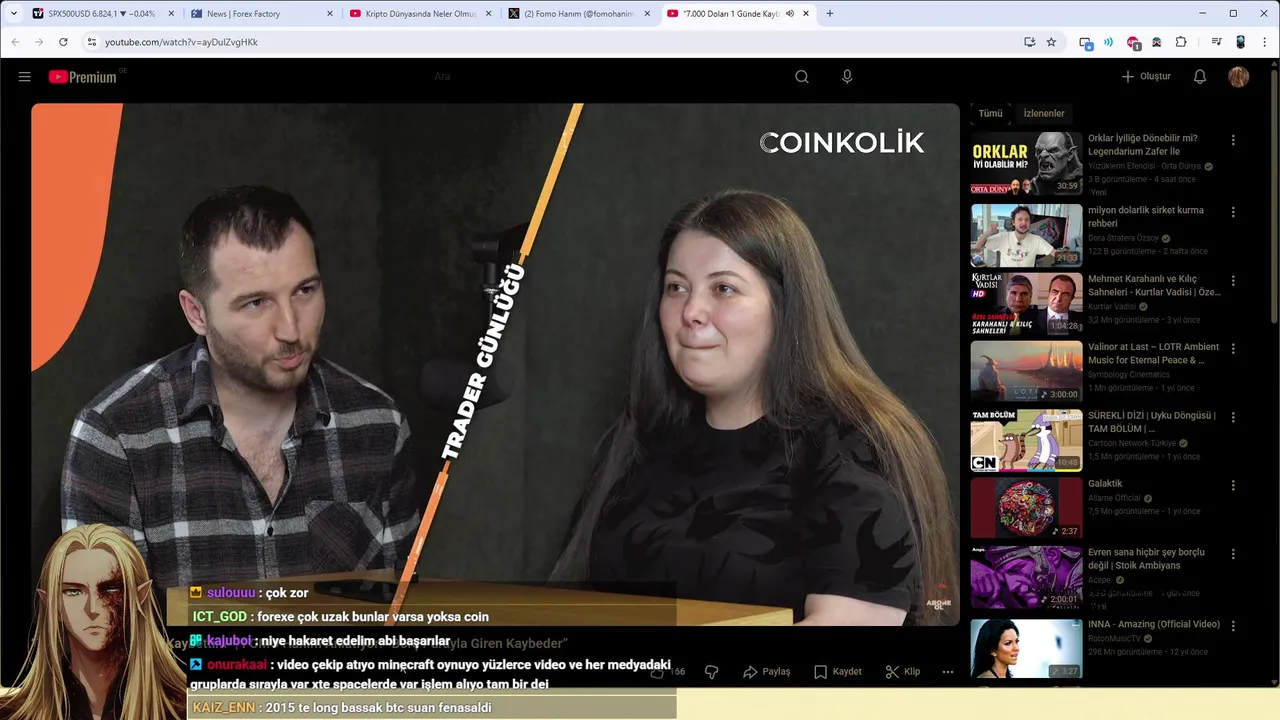Screen dimensions: 1280x720
Task: Click the YouTube search magnifier icon
Action: coord(802,77)
